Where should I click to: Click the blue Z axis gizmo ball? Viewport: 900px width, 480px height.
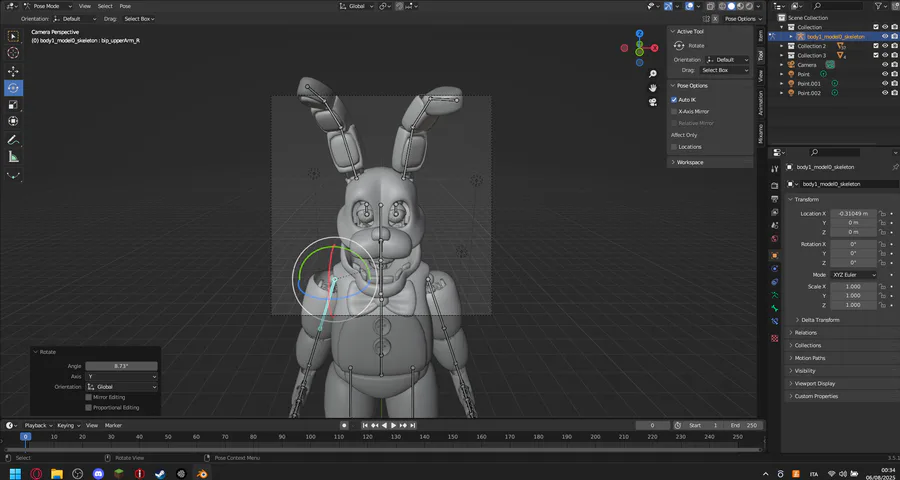[639, 34]
